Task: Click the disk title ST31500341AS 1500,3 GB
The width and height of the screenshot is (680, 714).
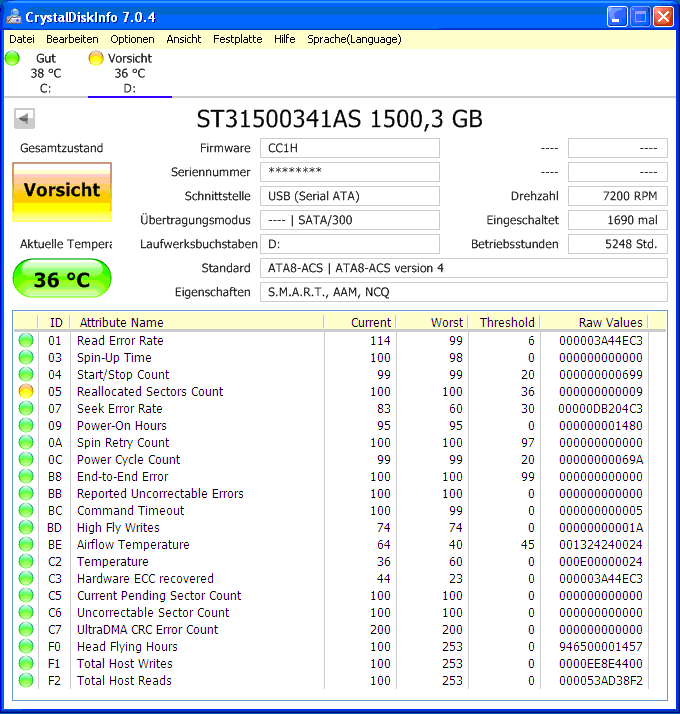Action: pyautogui.click(x=339, y=119)
